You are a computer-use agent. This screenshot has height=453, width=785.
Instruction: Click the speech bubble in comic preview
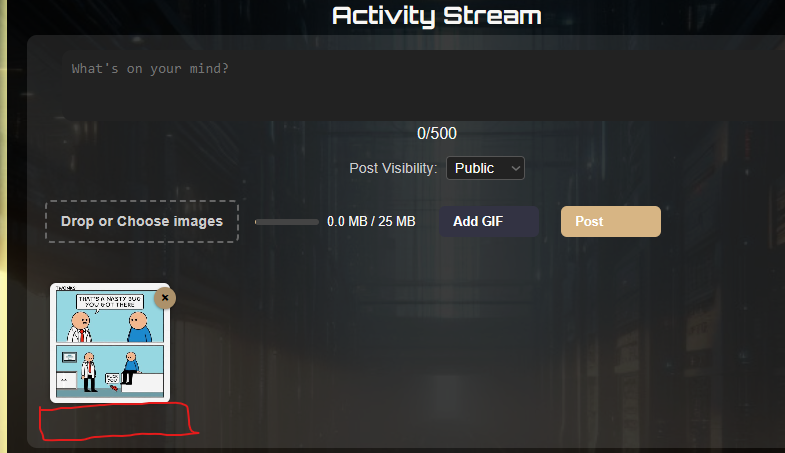point(110,302)
